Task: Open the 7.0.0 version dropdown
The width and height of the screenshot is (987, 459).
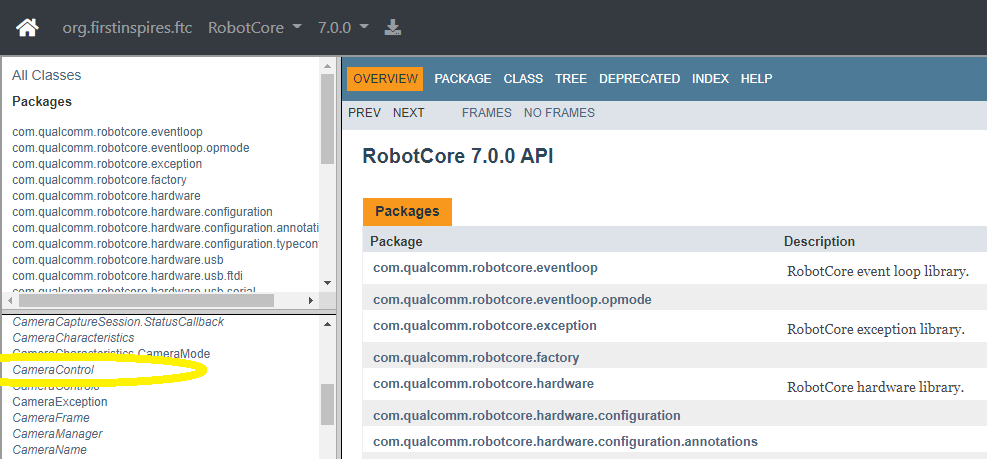Action: [x=343, y=28]
